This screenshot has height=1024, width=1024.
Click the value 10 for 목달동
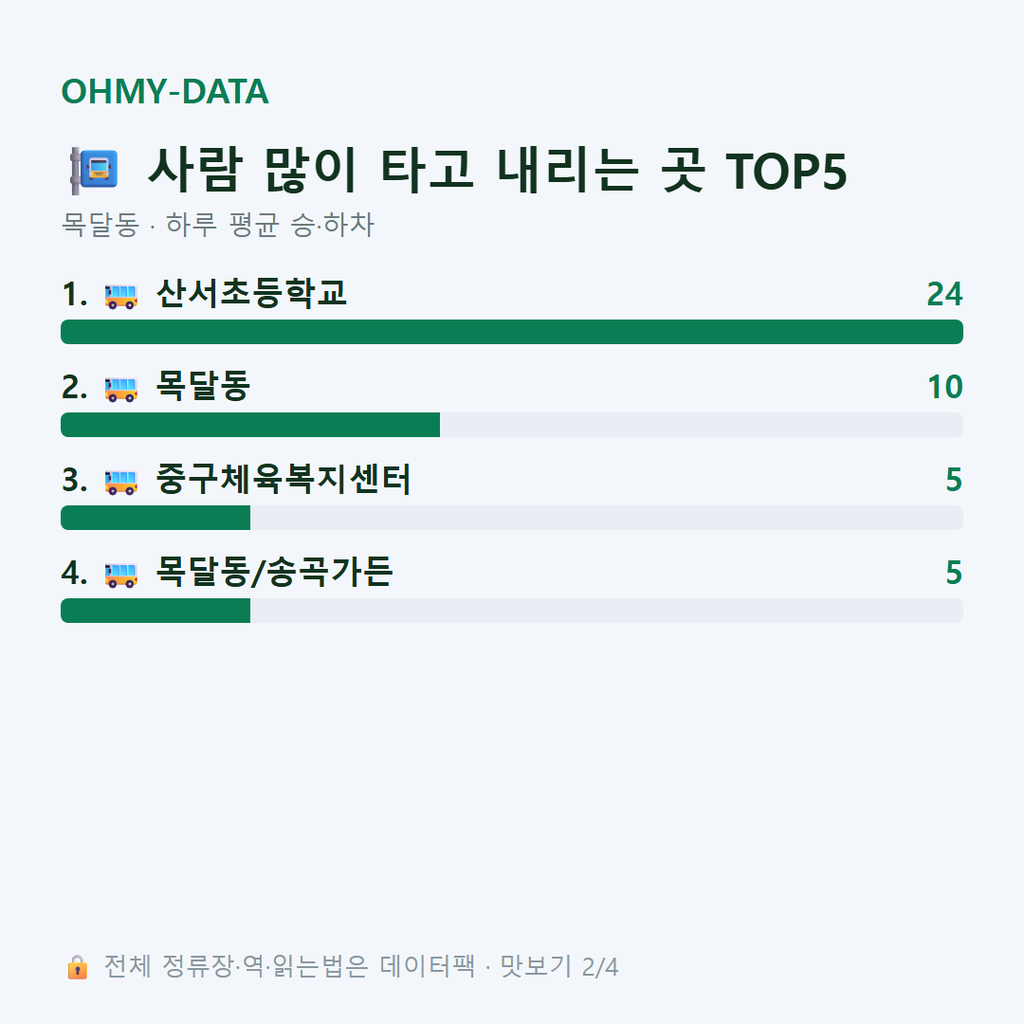tap(945, 387)
